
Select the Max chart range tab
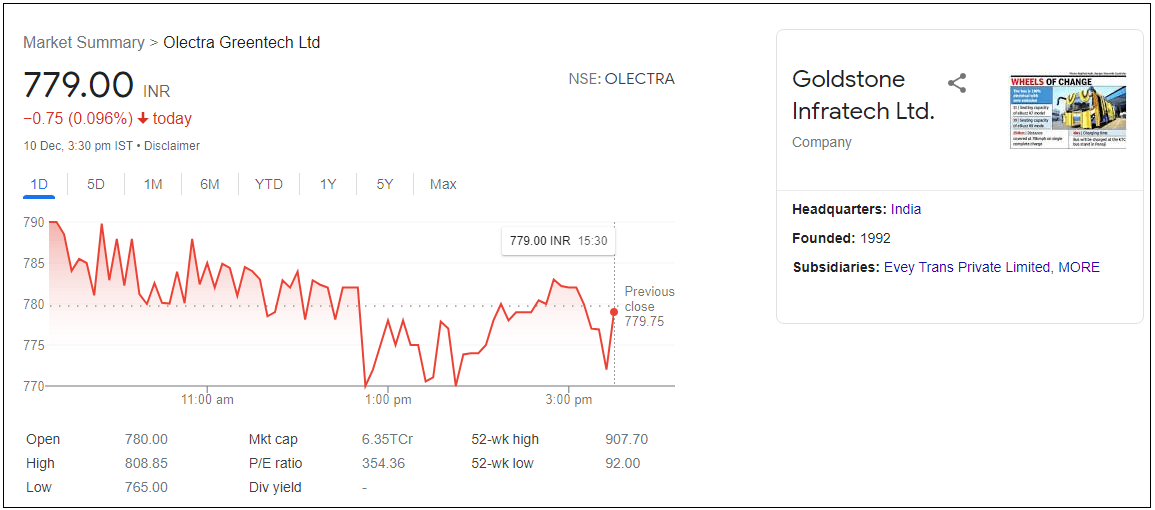tap(443, 184)
